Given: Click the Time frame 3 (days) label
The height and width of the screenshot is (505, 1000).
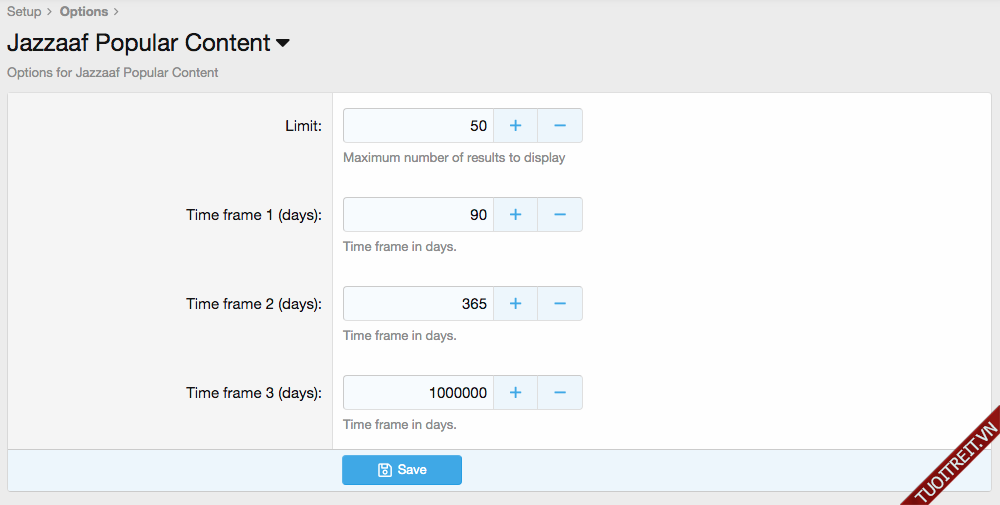Looking at the screenshot, I should (x=254, y=393).
